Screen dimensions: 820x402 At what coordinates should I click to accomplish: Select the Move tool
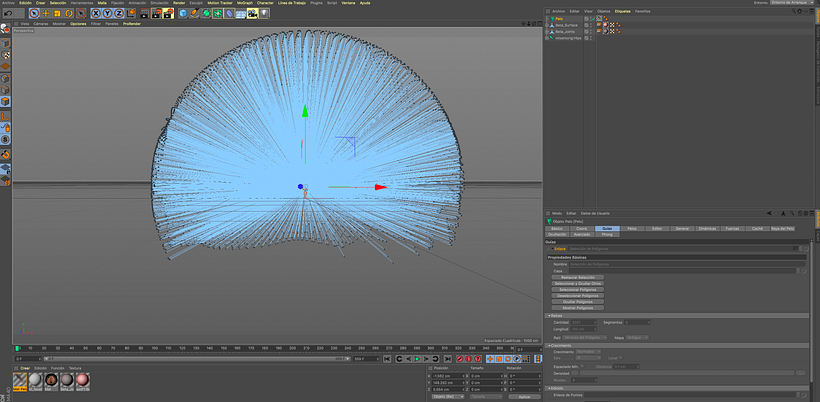46,13
